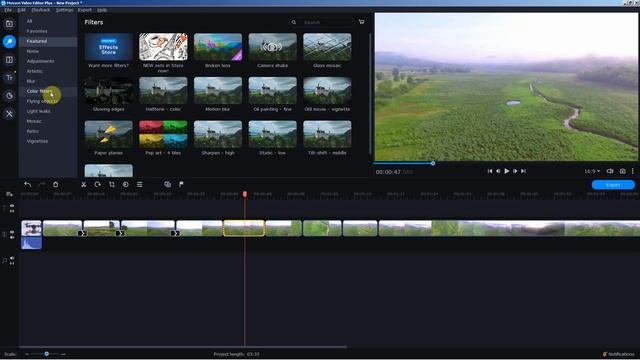This screenshot has height=360, width=640.
Task: Open the player volume speaker icon
Action: [x=610, y=171]
